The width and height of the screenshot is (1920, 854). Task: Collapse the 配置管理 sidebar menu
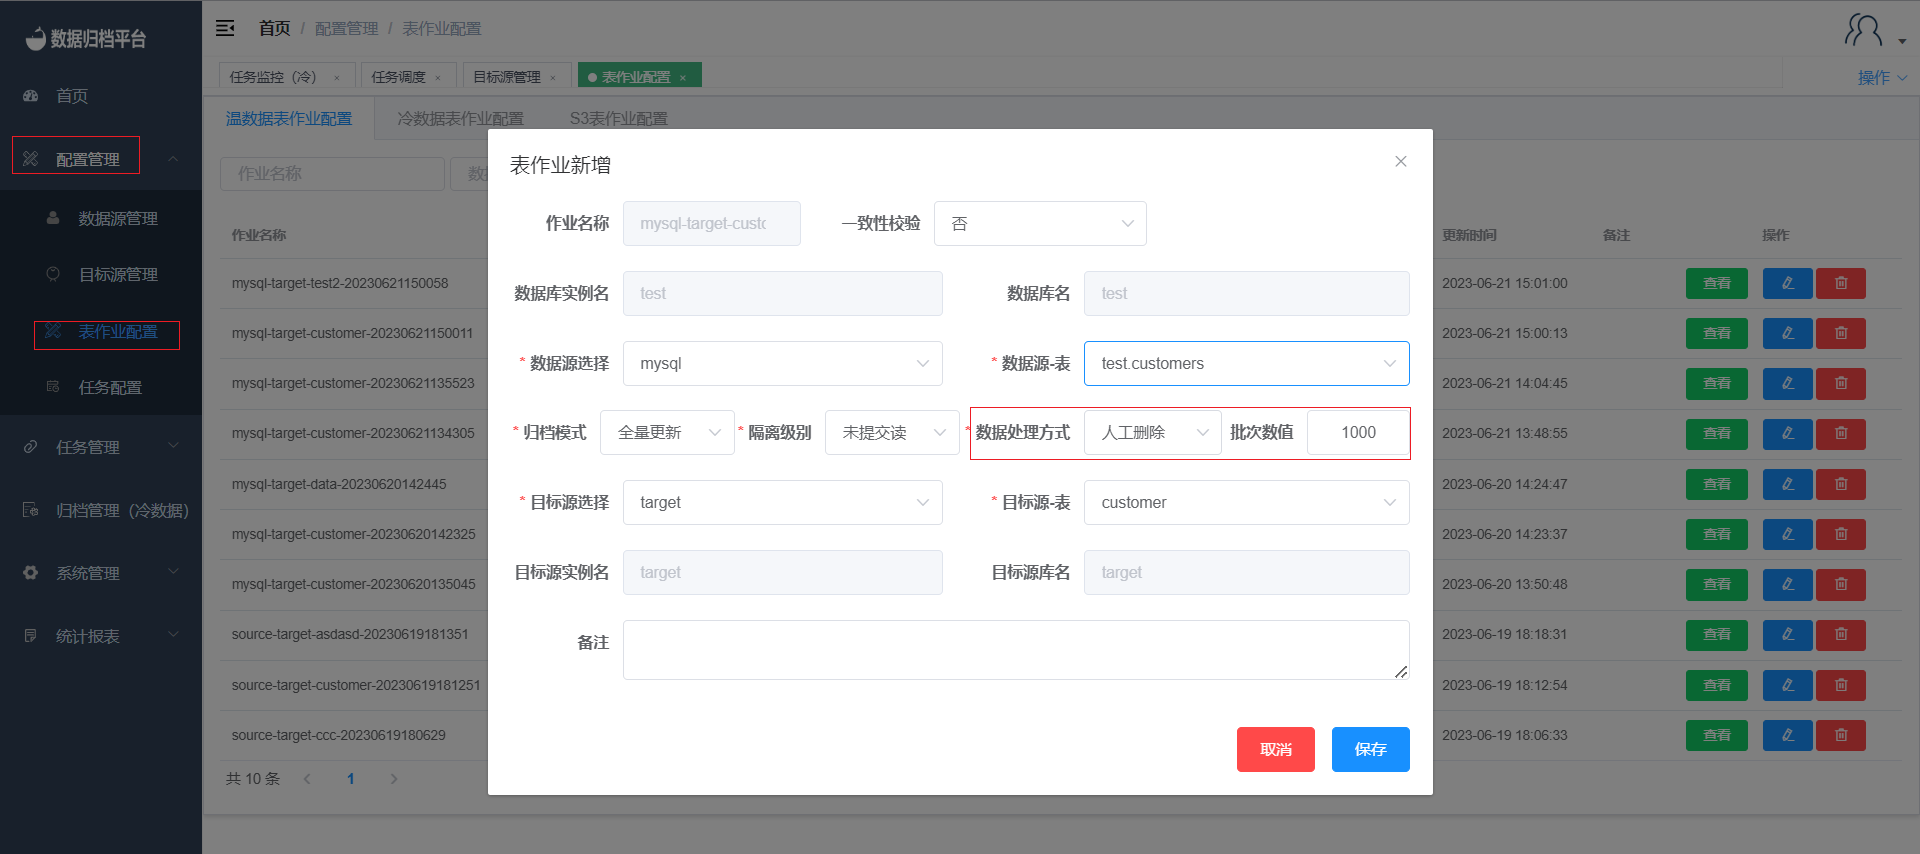point(101,159)
